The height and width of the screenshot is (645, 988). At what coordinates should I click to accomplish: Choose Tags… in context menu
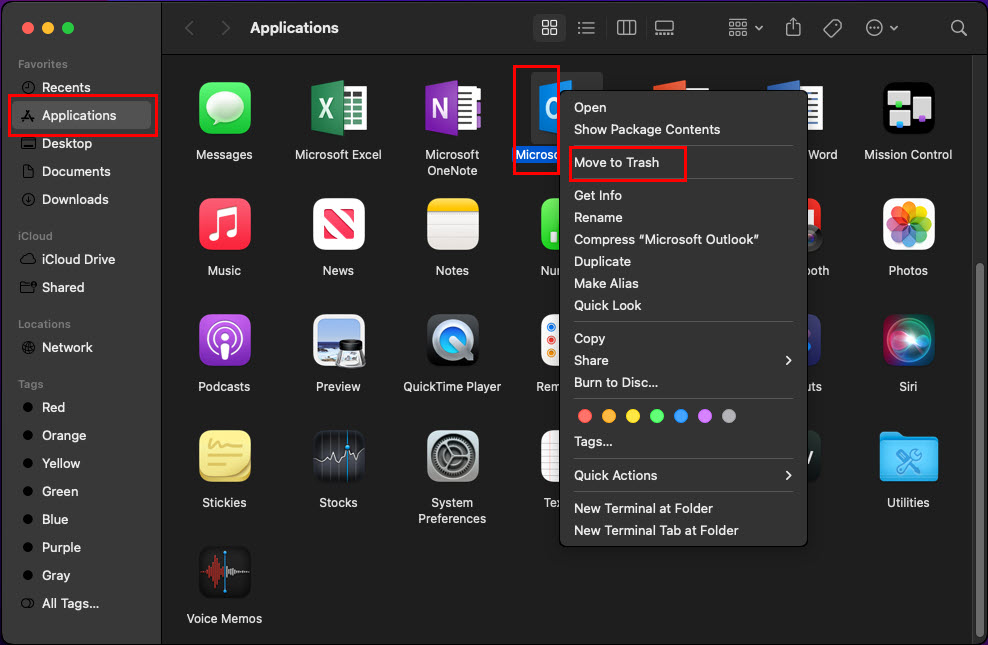coord(682,442)
